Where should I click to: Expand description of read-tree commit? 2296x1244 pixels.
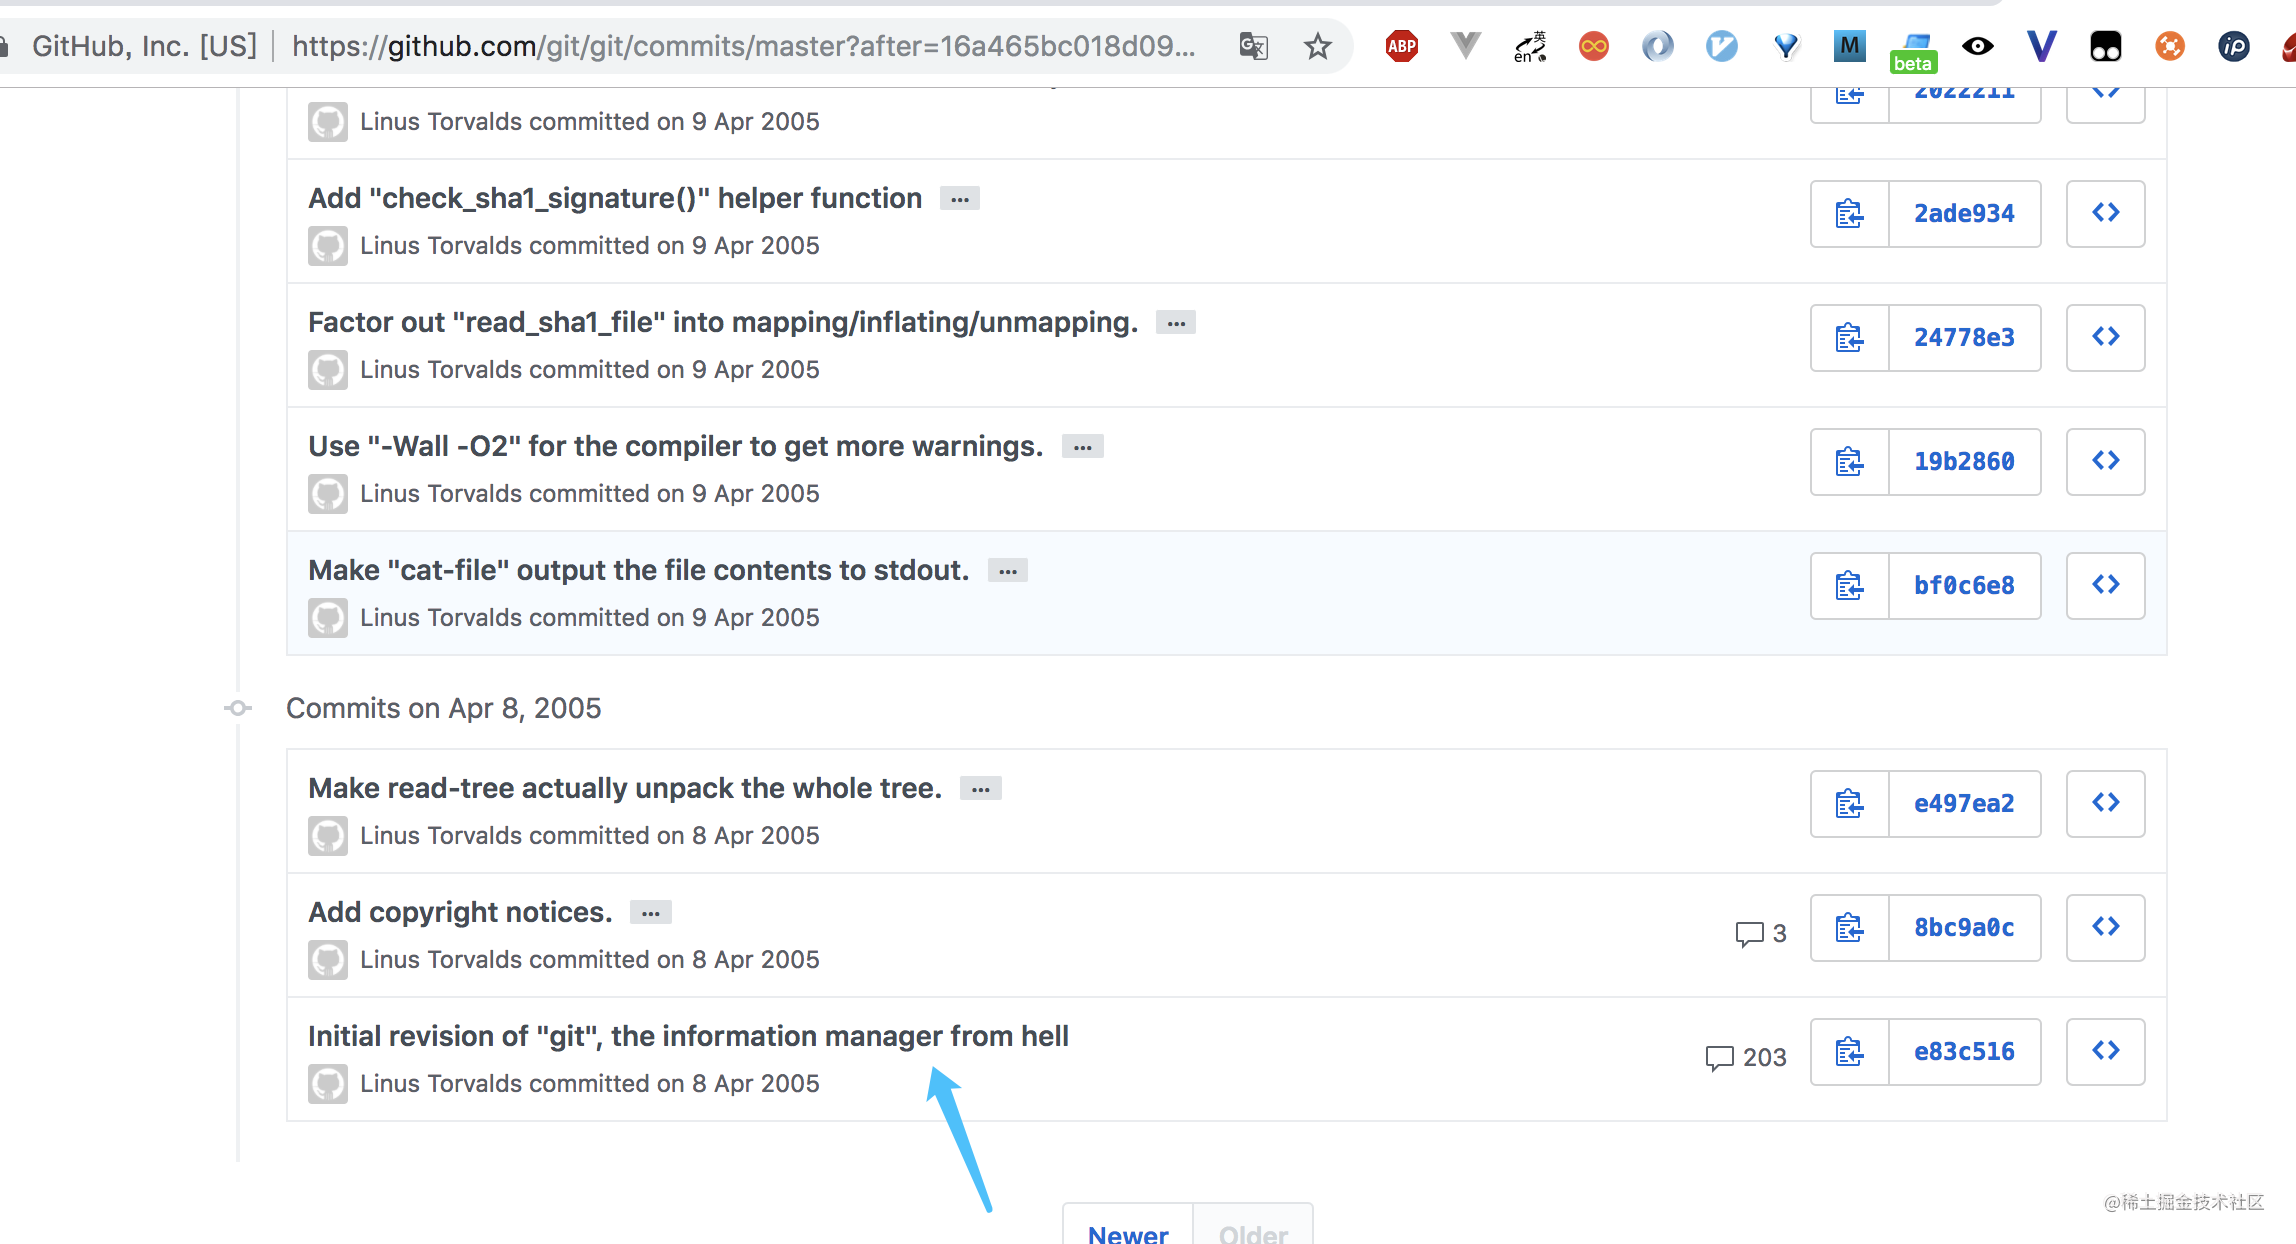981,789
